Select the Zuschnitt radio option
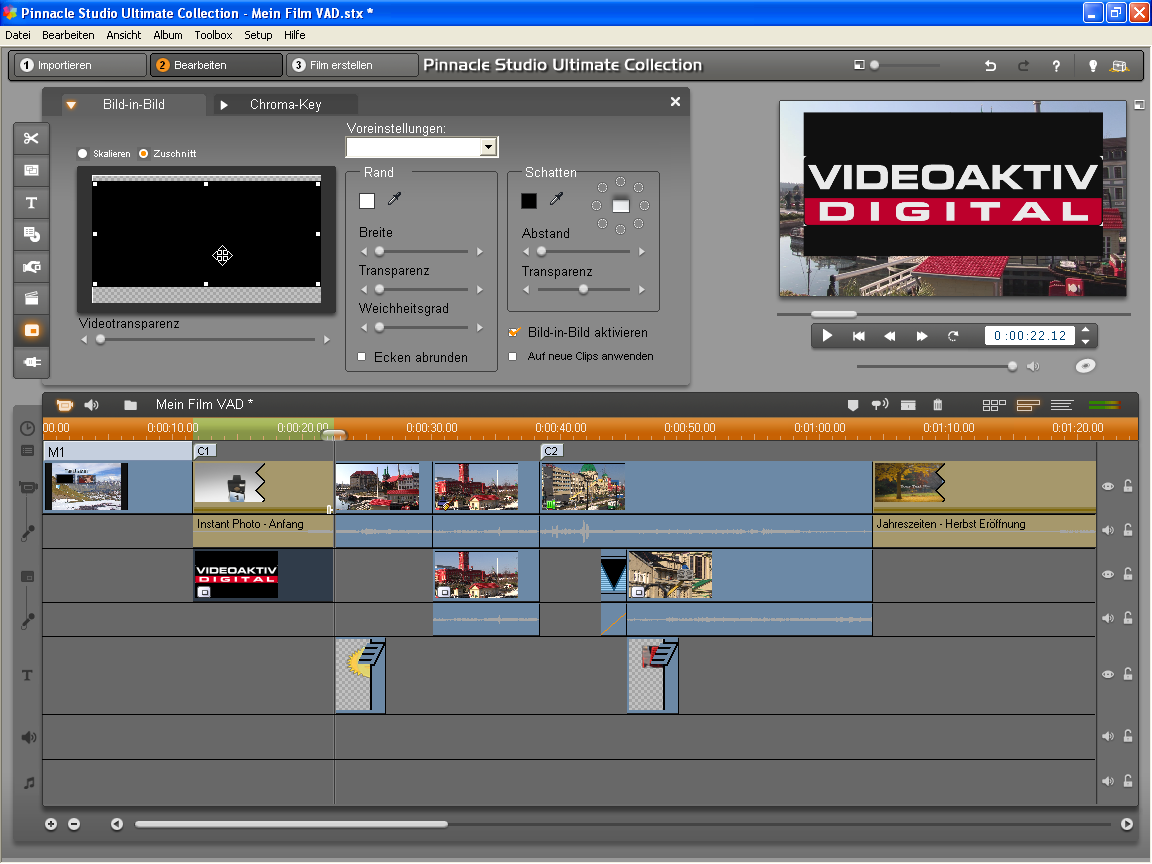This screenshot has width=1152, height=864. click(x=143, y=154)
